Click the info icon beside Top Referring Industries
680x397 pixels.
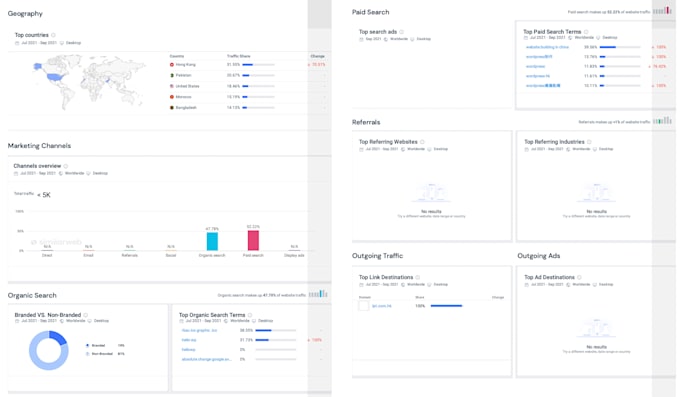tap(589, 142)
